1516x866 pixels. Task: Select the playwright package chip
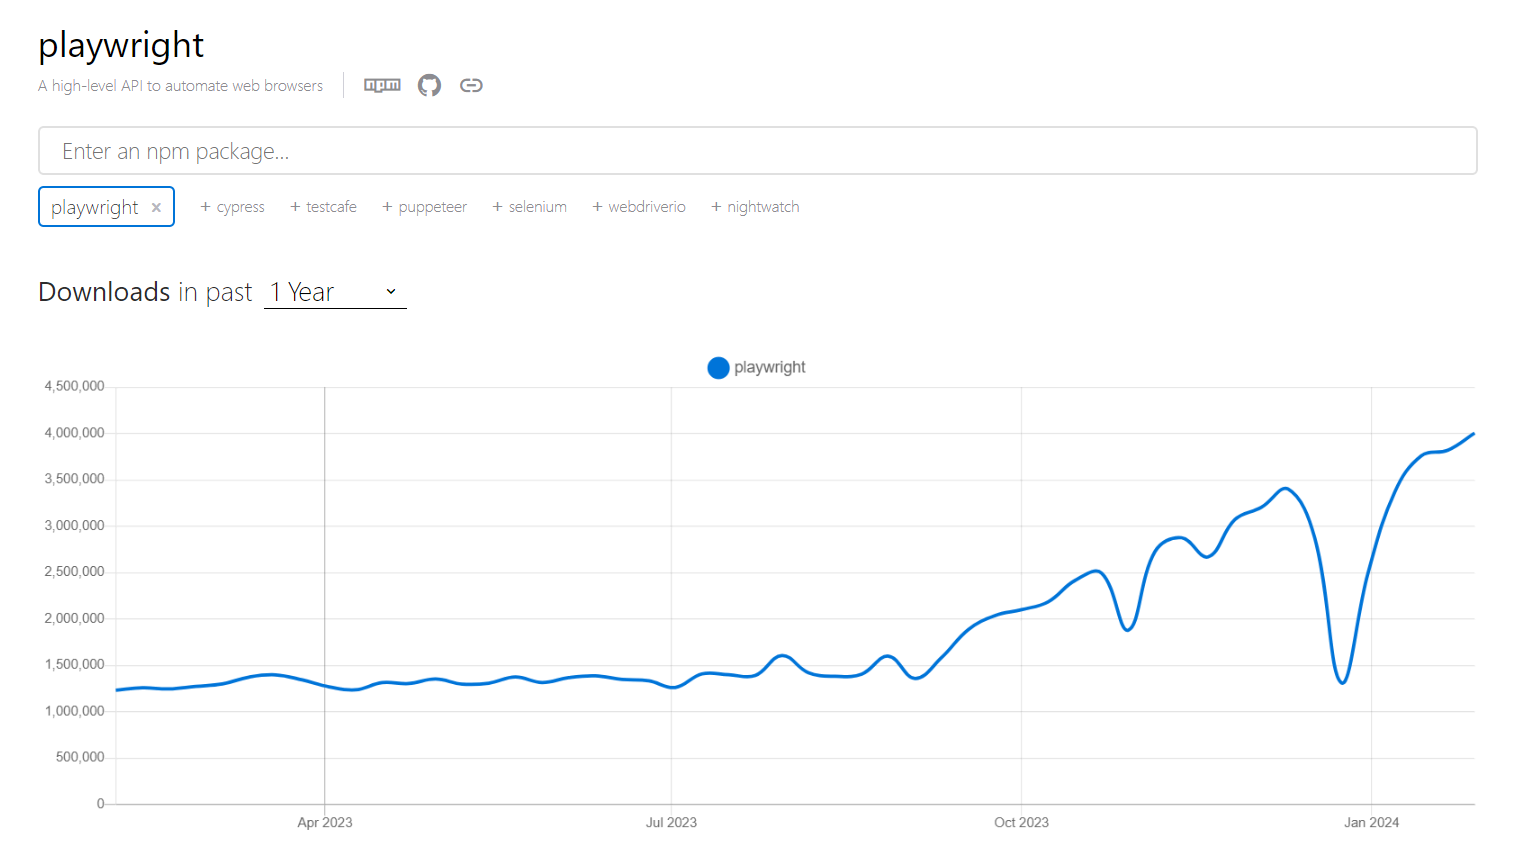(95, 208)
